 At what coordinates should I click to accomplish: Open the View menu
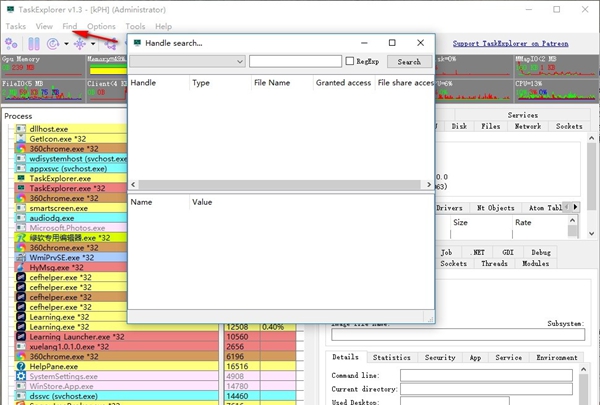[44, 26]
